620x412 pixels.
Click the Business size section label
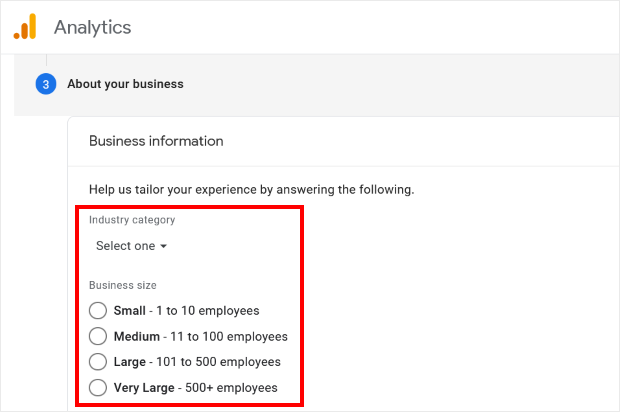coord(122,285)
